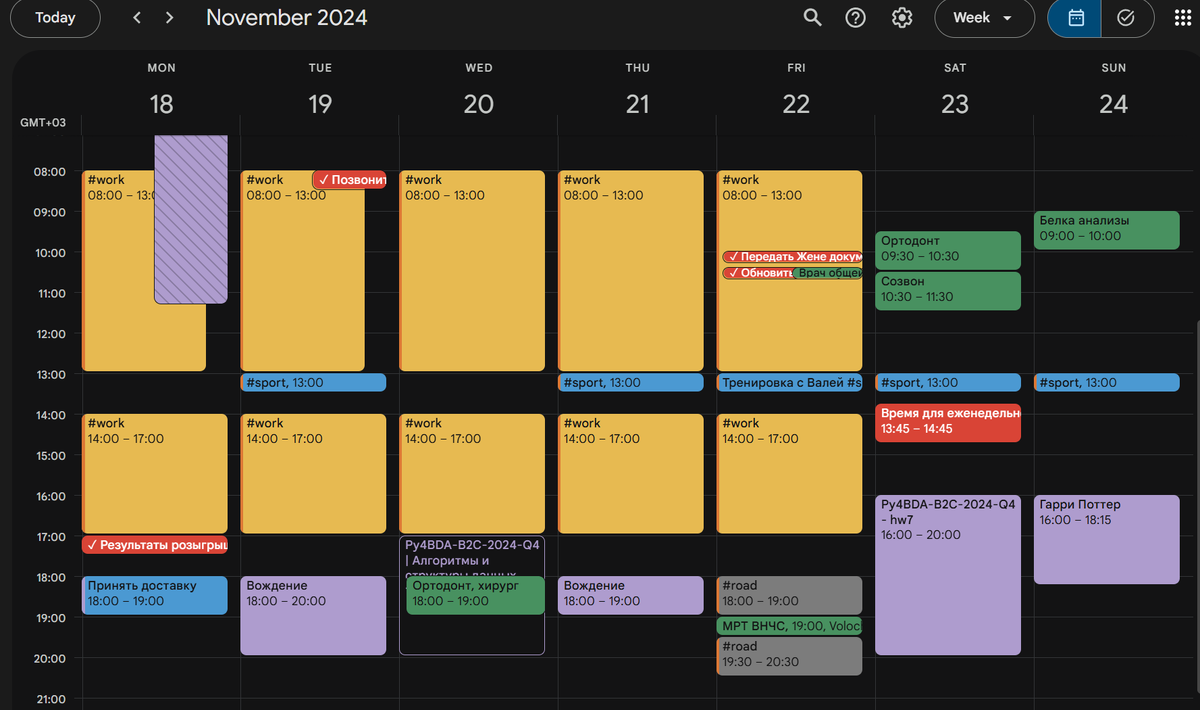Open Wednesday's #work 14:00 – 17:00 event
This screenshot has height=710, width=1200.
[472, 473]
